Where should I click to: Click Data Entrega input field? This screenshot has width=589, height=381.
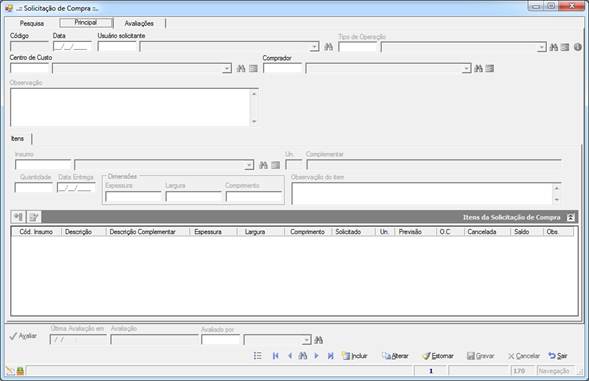(76, 187)
